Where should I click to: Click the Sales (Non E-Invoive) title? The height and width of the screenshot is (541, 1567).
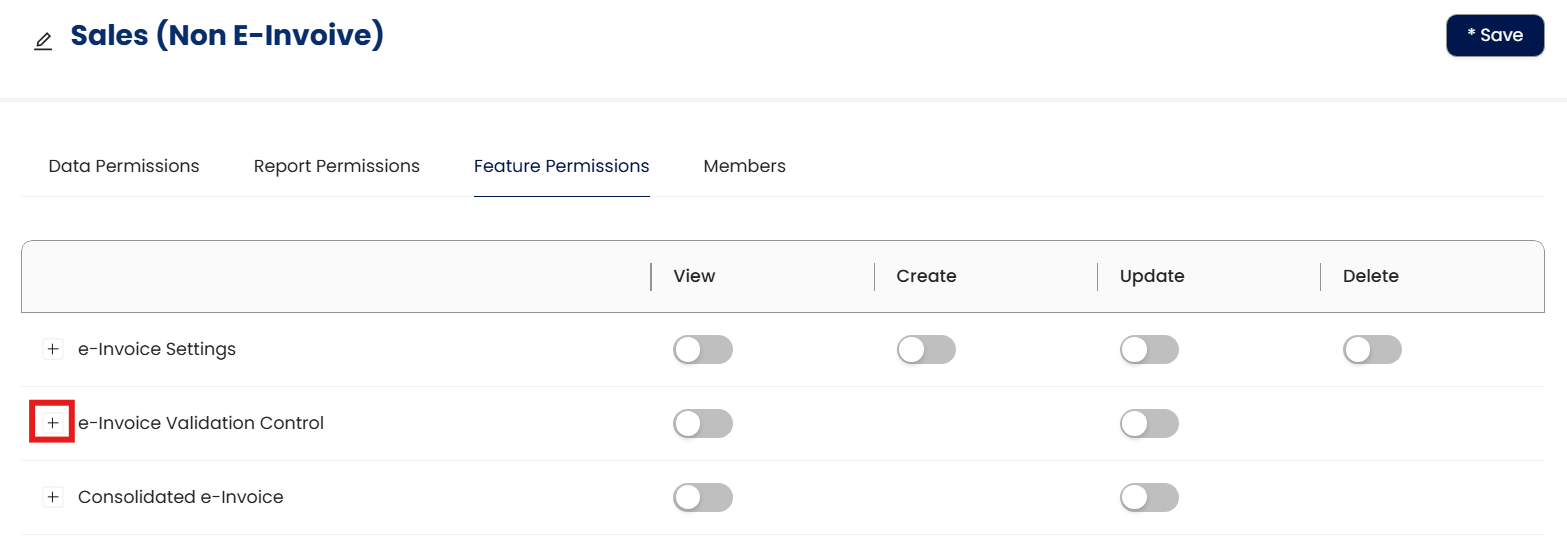coord(227,36)
